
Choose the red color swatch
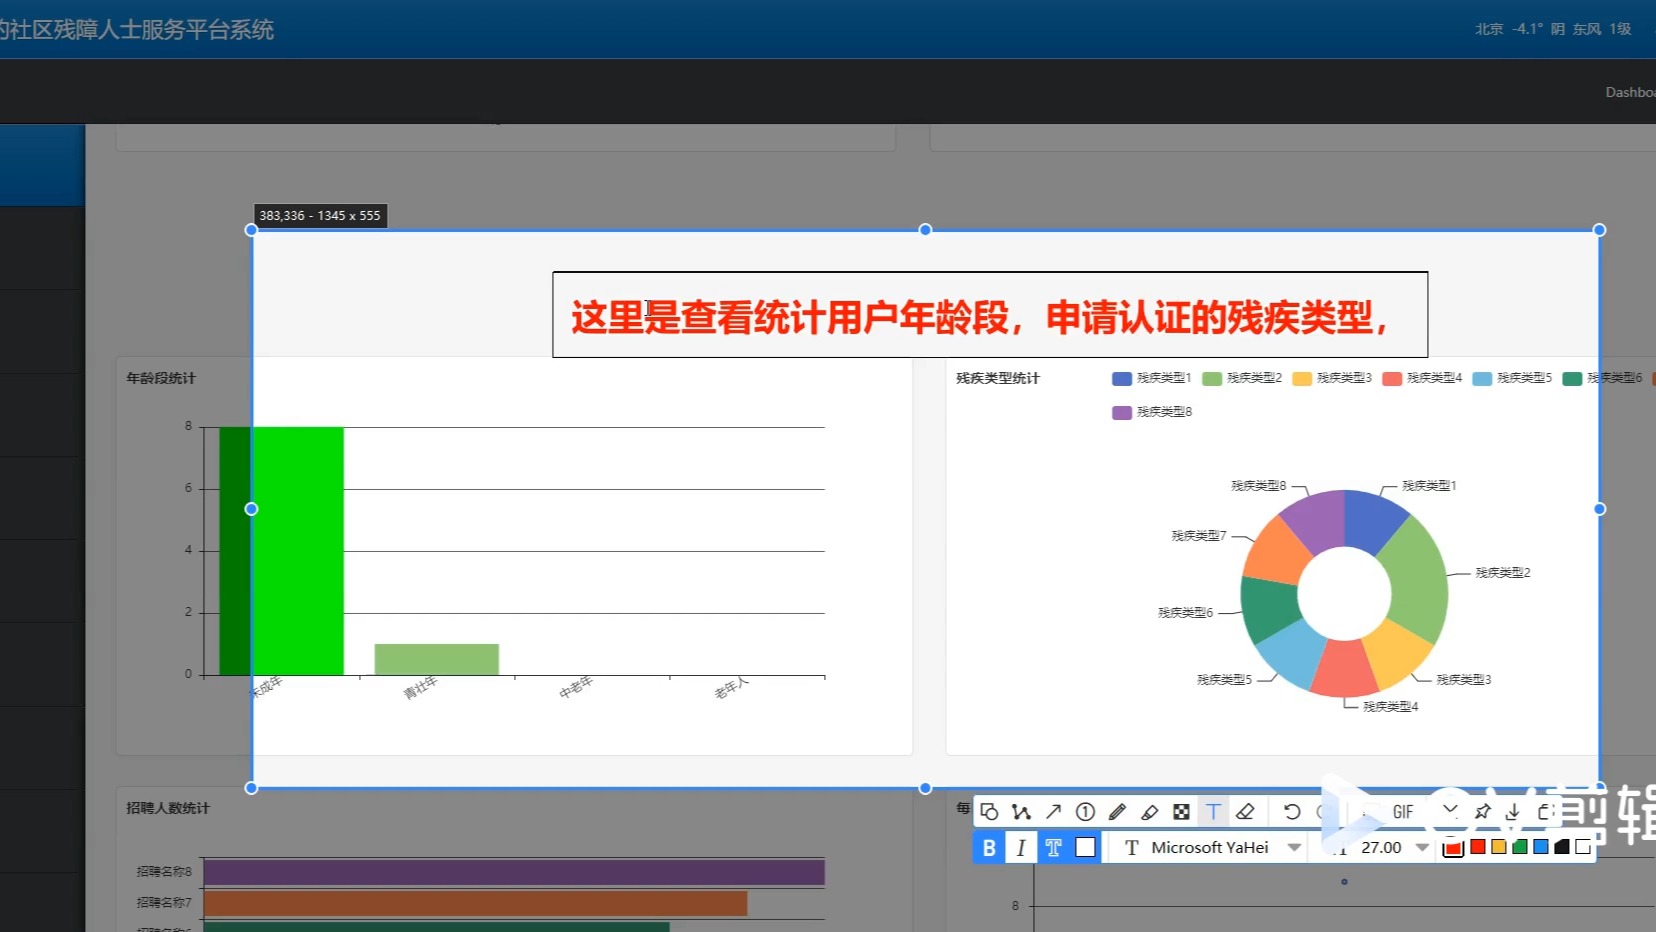click(x=1478, y=847)
